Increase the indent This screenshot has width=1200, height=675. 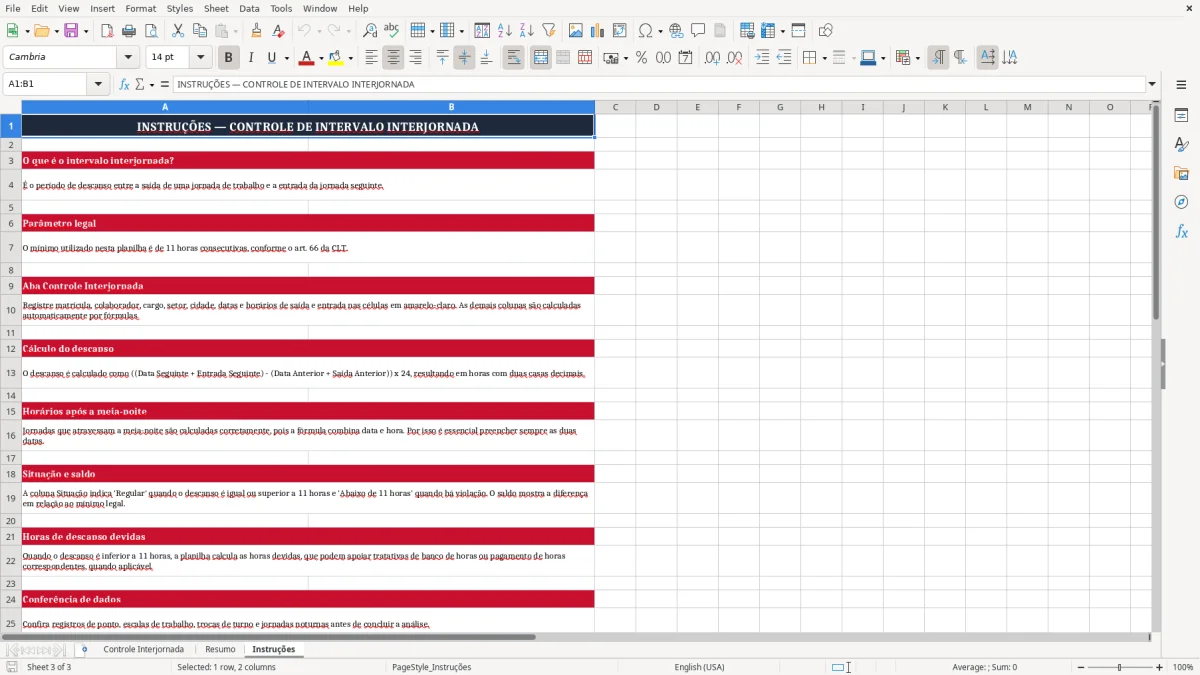click(x=762, y=58)
